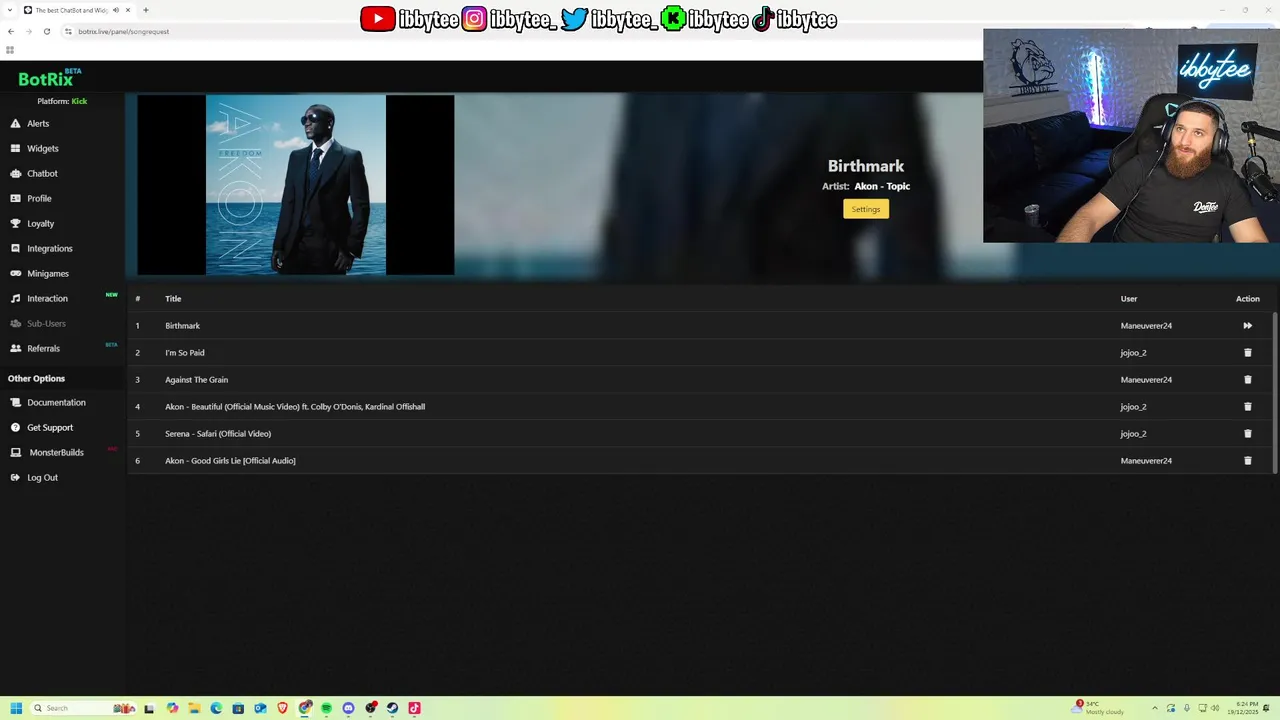Click the Kick platform label
1280x720 pixels.
[x=79, y=101]
